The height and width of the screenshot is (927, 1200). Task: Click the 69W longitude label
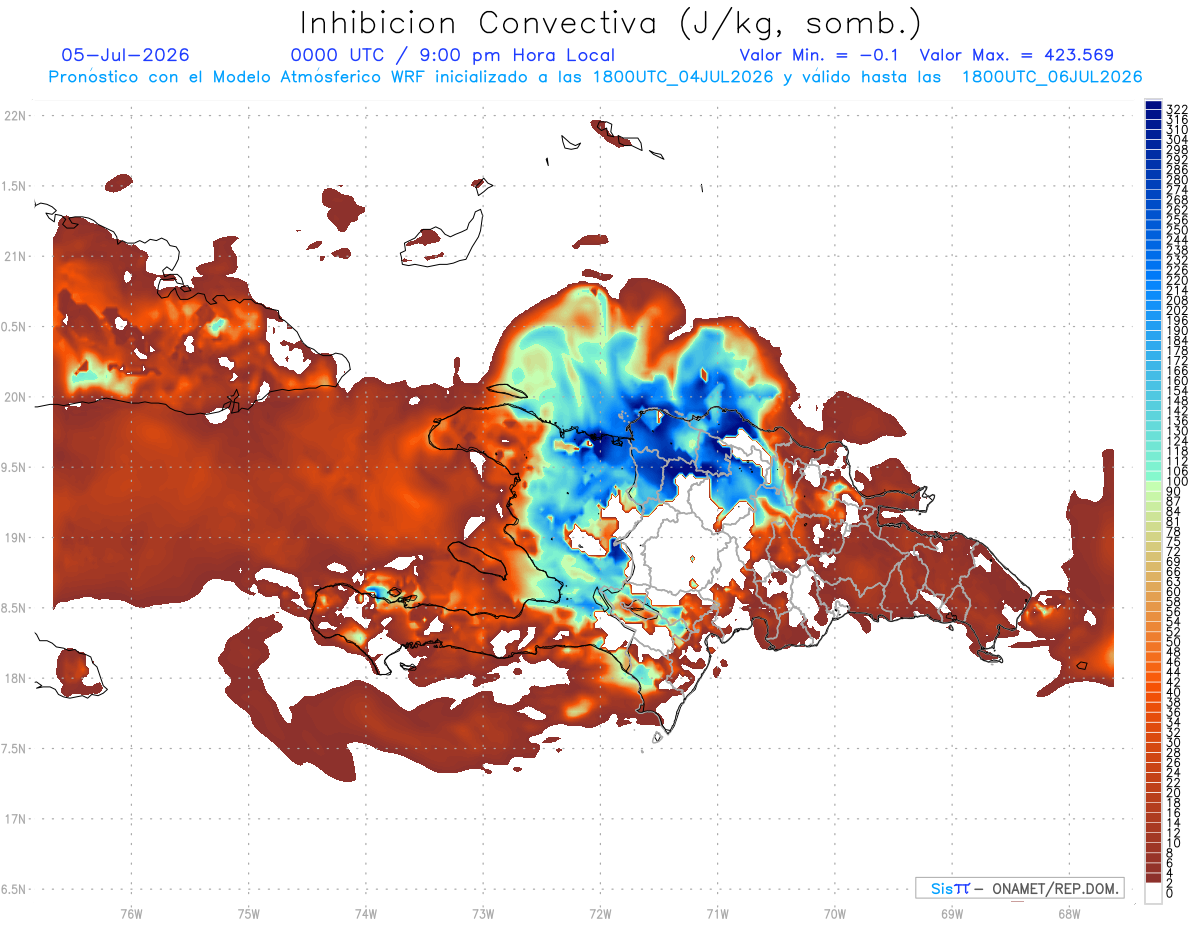[x=952, y=913]
